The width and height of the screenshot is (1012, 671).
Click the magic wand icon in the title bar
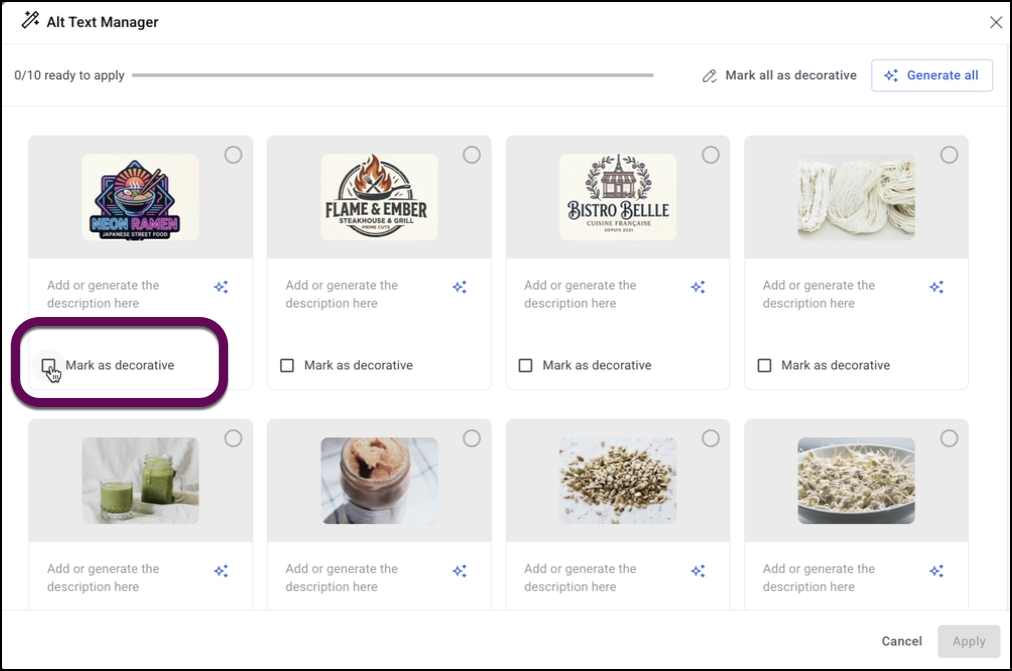30,20
